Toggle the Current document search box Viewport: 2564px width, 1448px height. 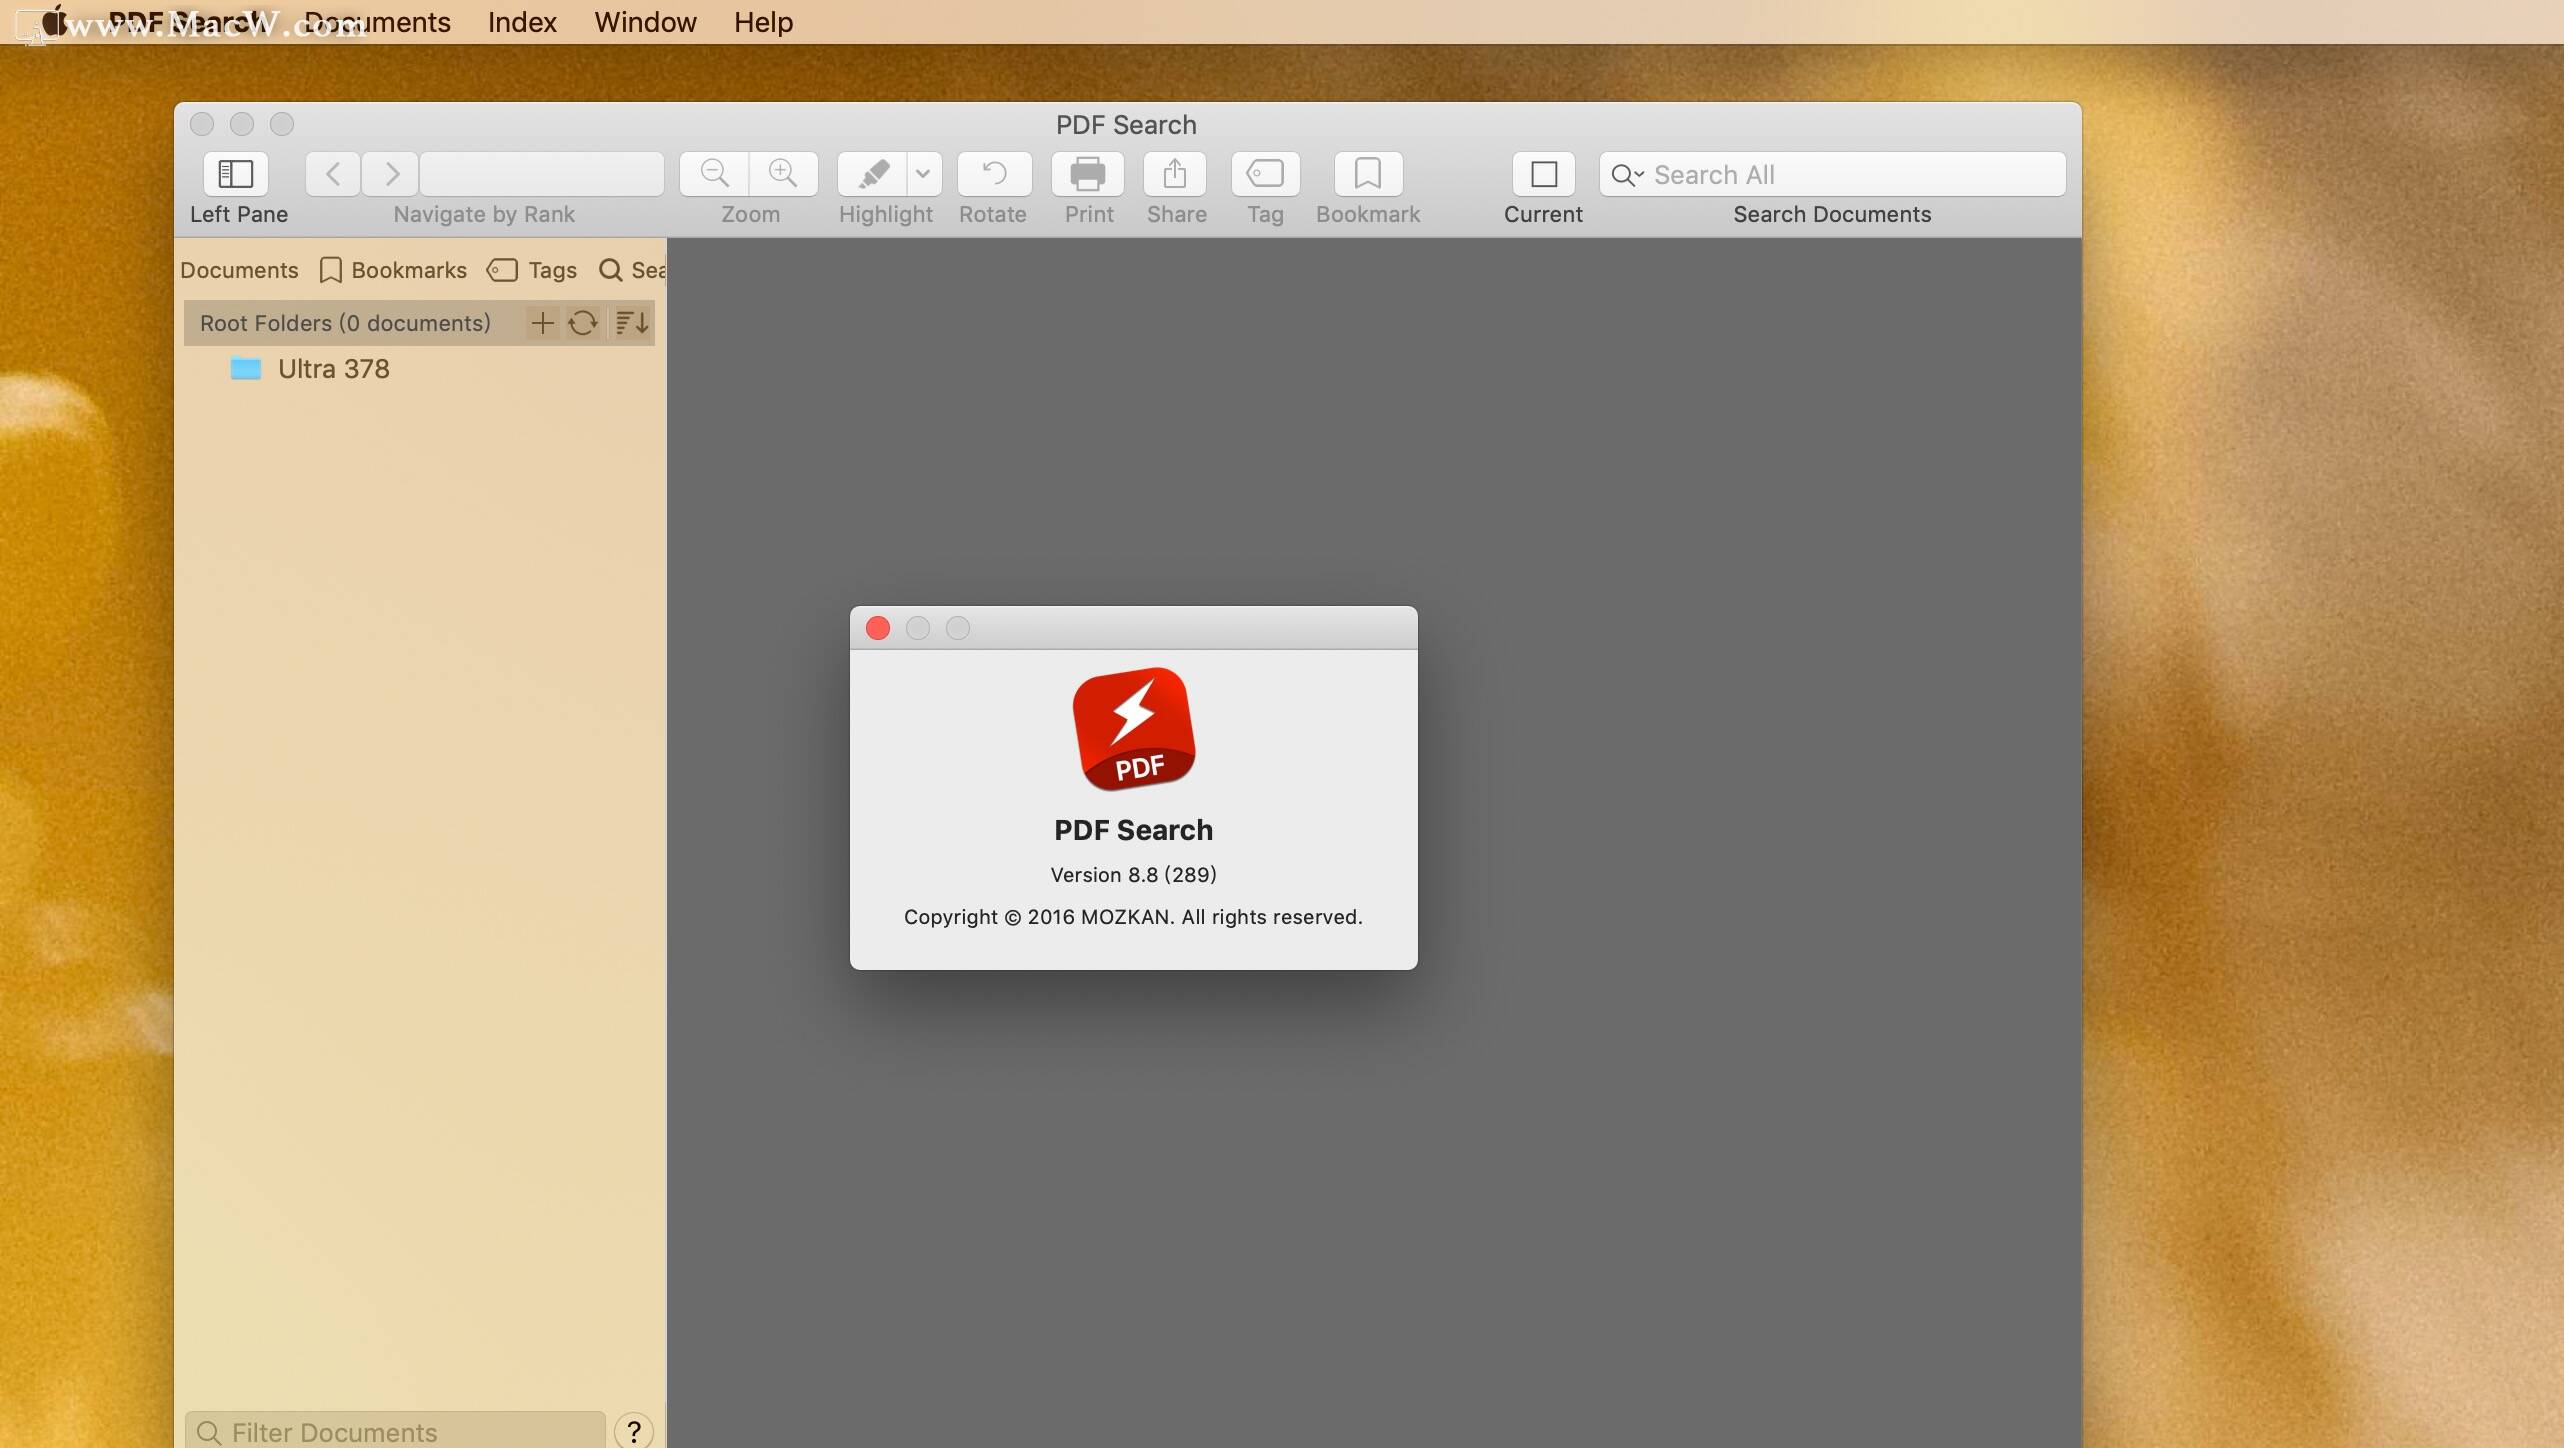tap(1543, 174)
